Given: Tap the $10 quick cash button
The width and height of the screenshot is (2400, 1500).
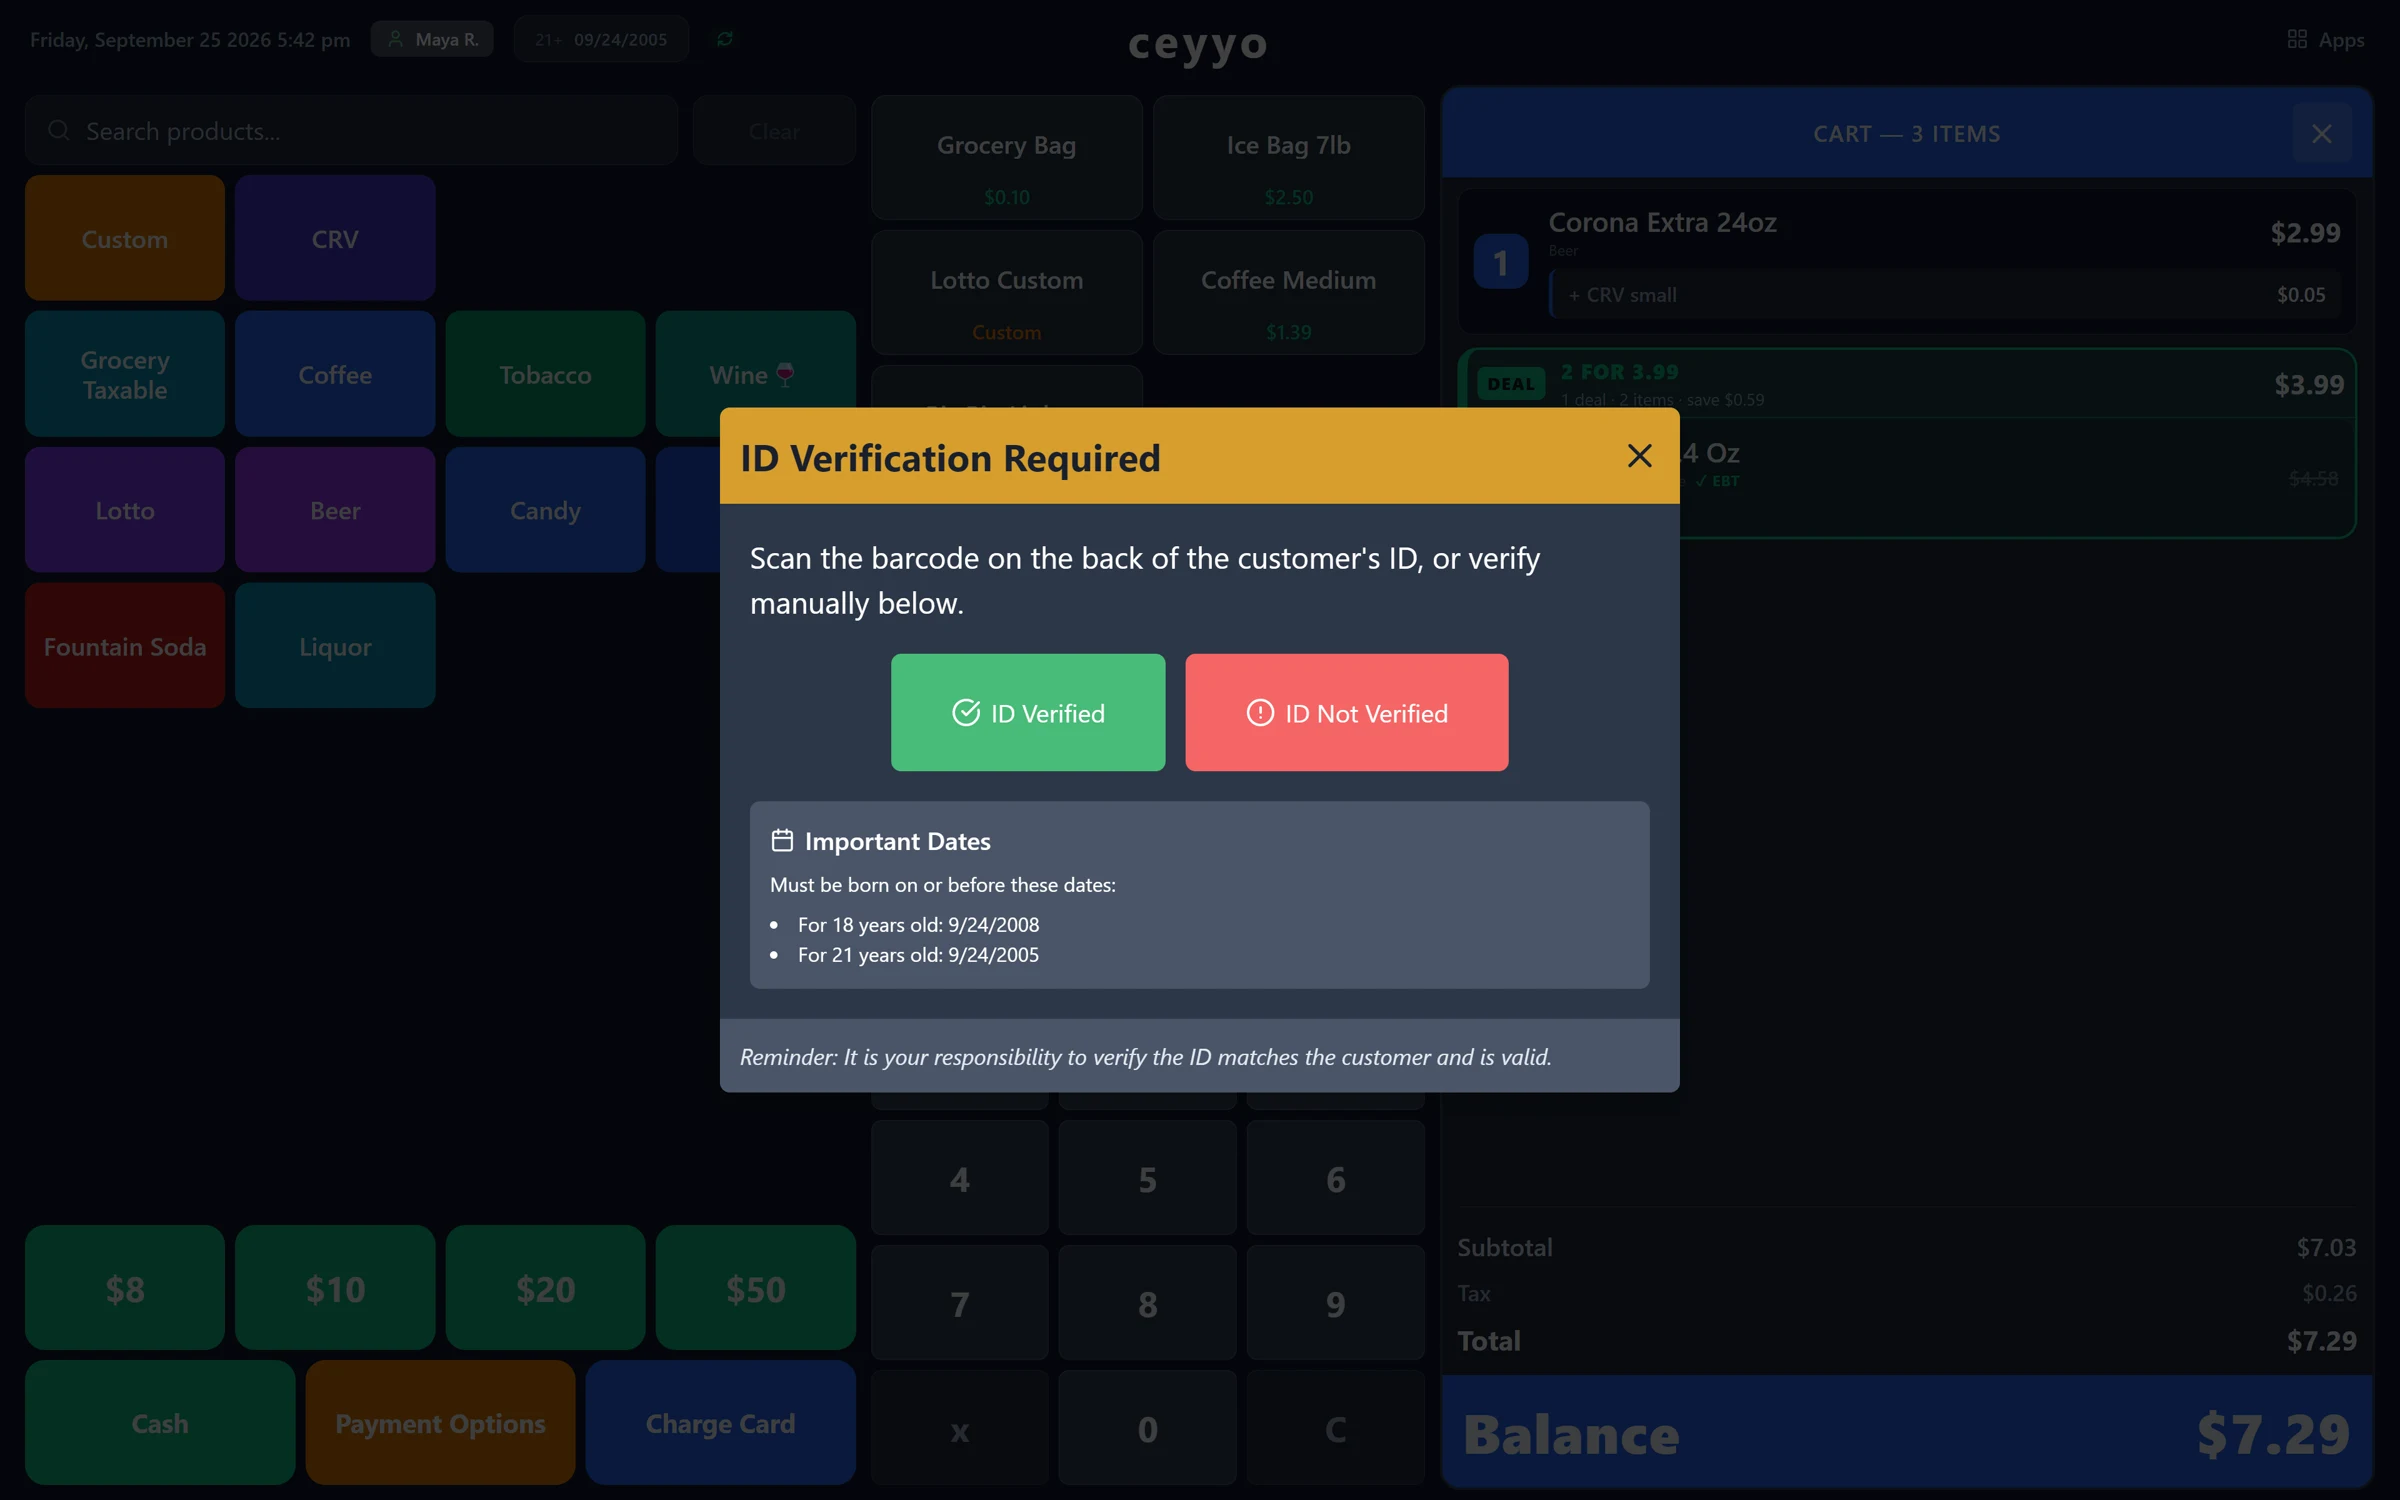Looking at the screenshot, I should (x=335, y=1288).
